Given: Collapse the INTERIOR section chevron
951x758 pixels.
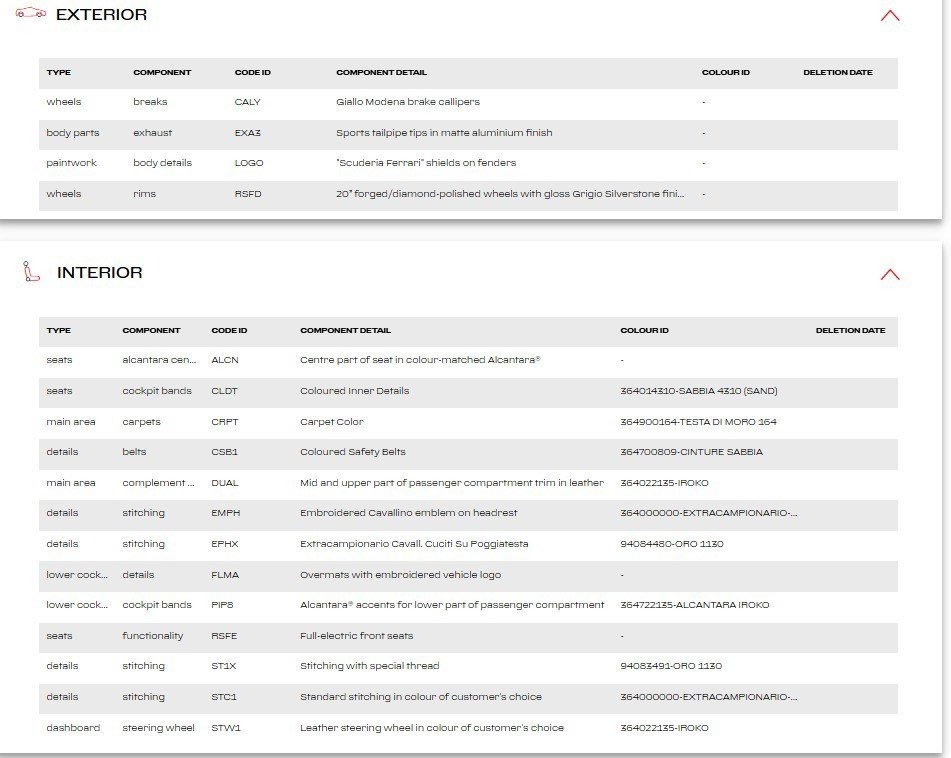Looking at the screenshot, I should point(890,274).
